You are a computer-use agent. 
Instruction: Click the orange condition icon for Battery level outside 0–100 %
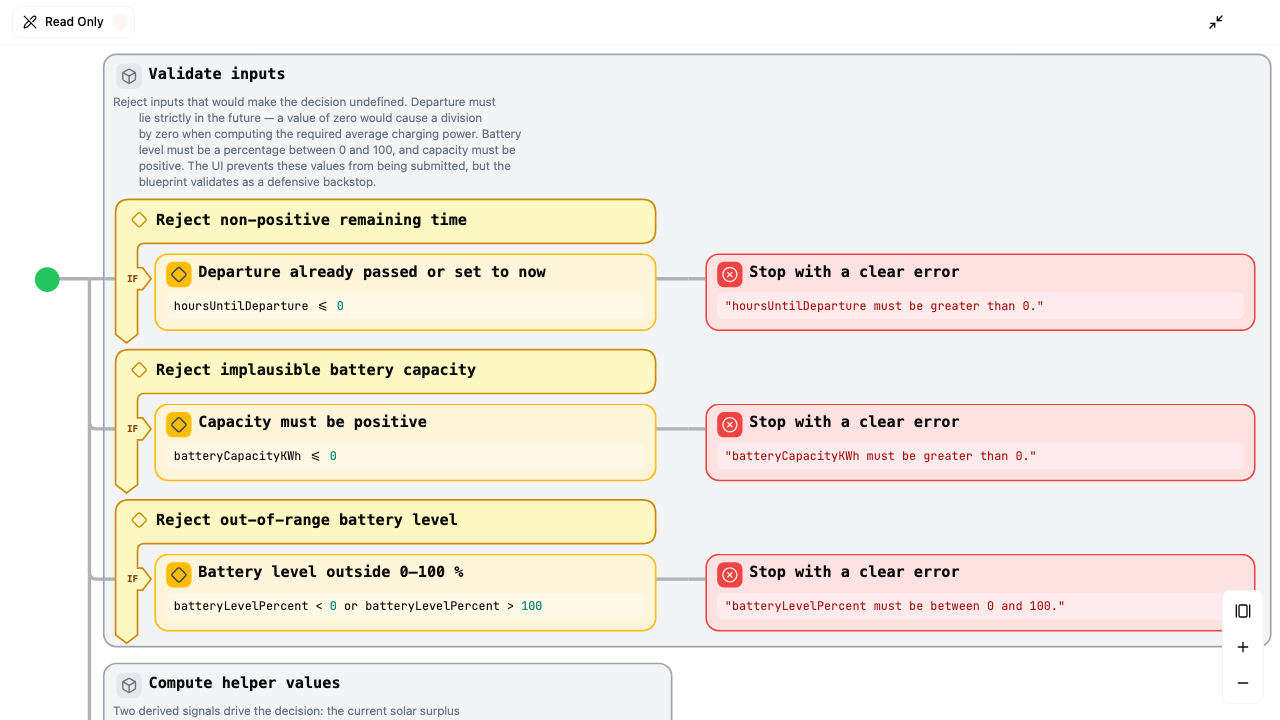pos(179,573)
